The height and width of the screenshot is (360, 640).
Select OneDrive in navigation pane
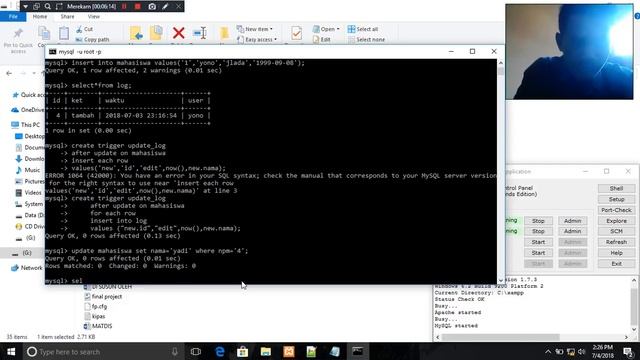pyautogui.click(x=28, y=110)
